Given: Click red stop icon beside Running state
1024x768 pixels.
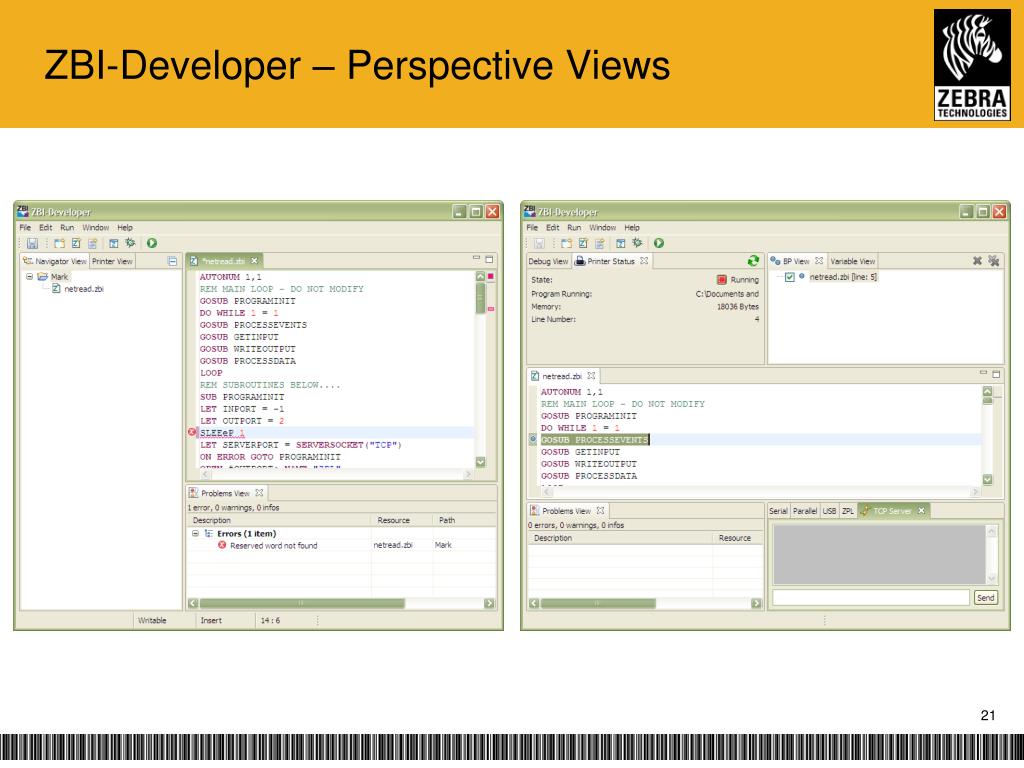Looking at the screenshot, I should pyautogui.click(x=722, y=280).
